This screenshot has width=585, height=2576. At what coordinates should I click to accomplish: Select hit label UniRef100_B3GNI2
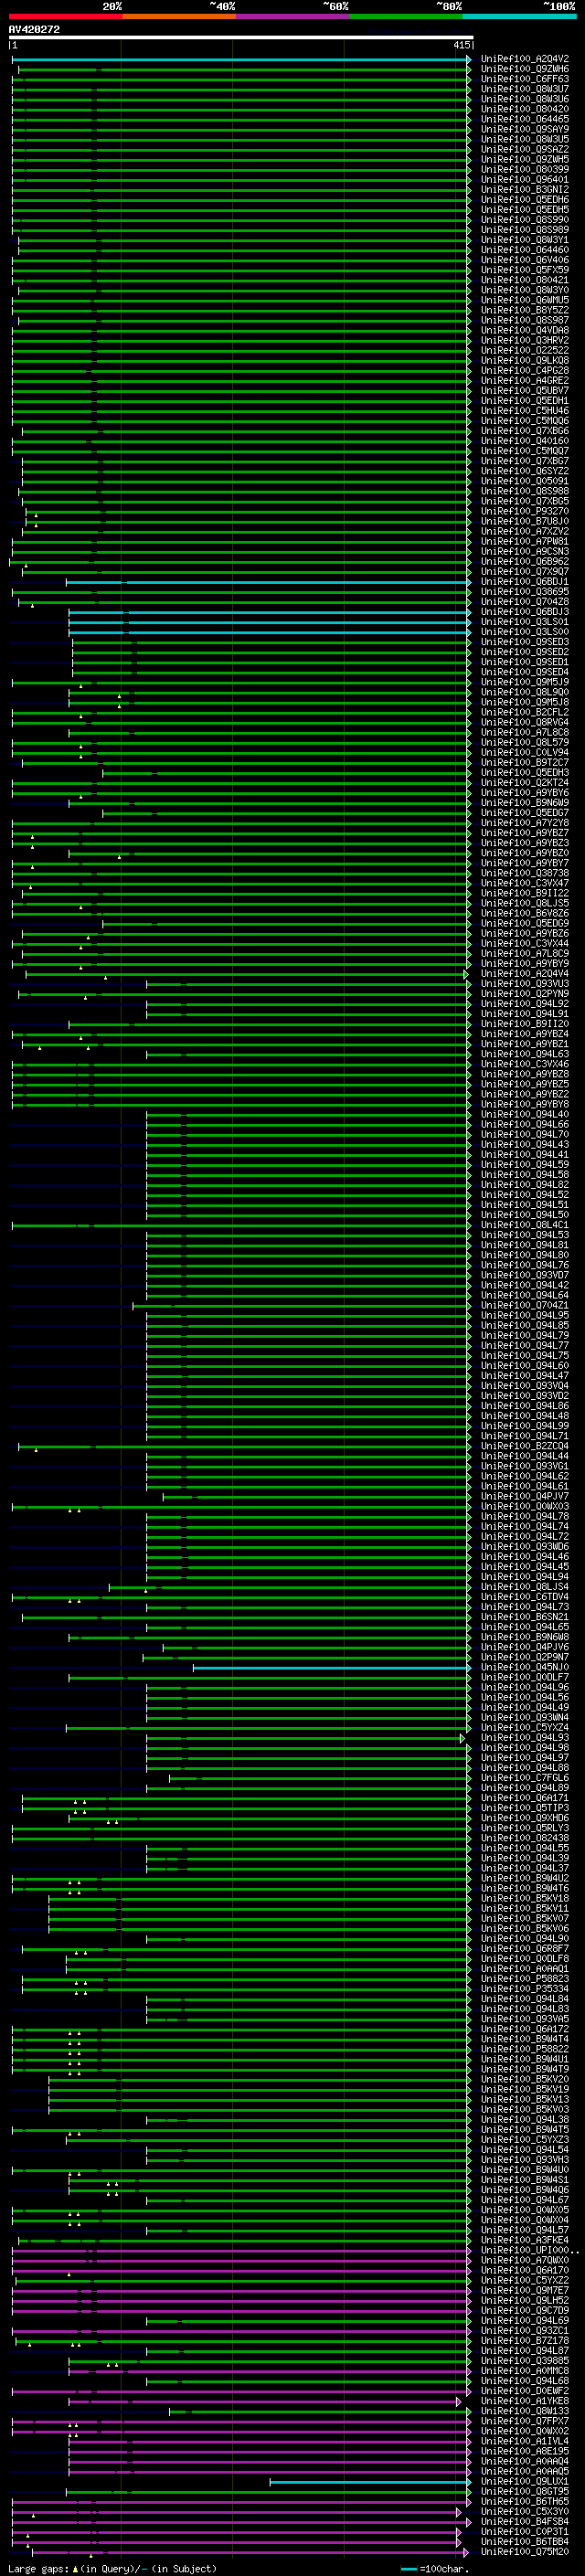[x=525, y=189]
